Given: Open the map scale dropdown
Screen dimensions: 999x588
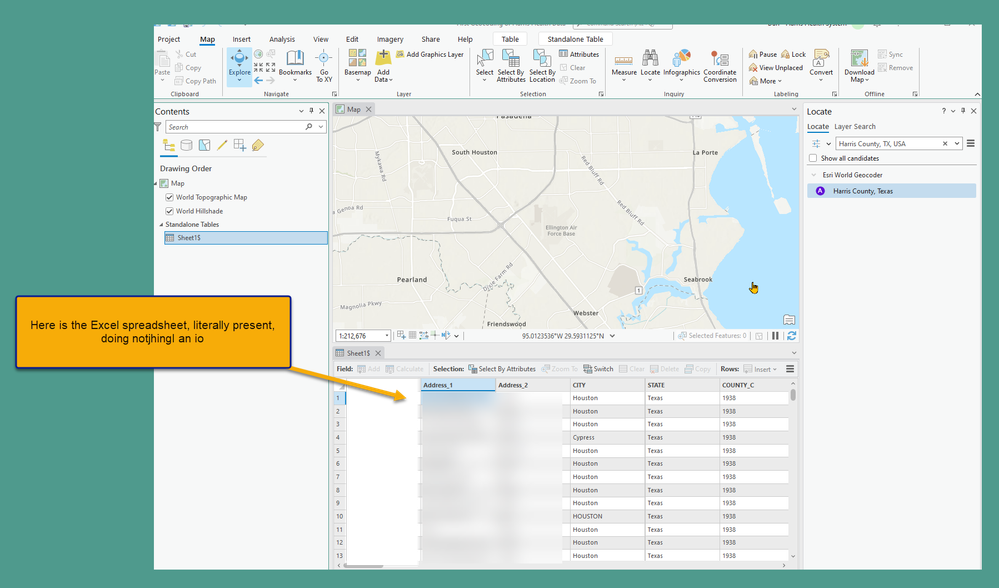Looking at the screenshot, I should (389, 336).
